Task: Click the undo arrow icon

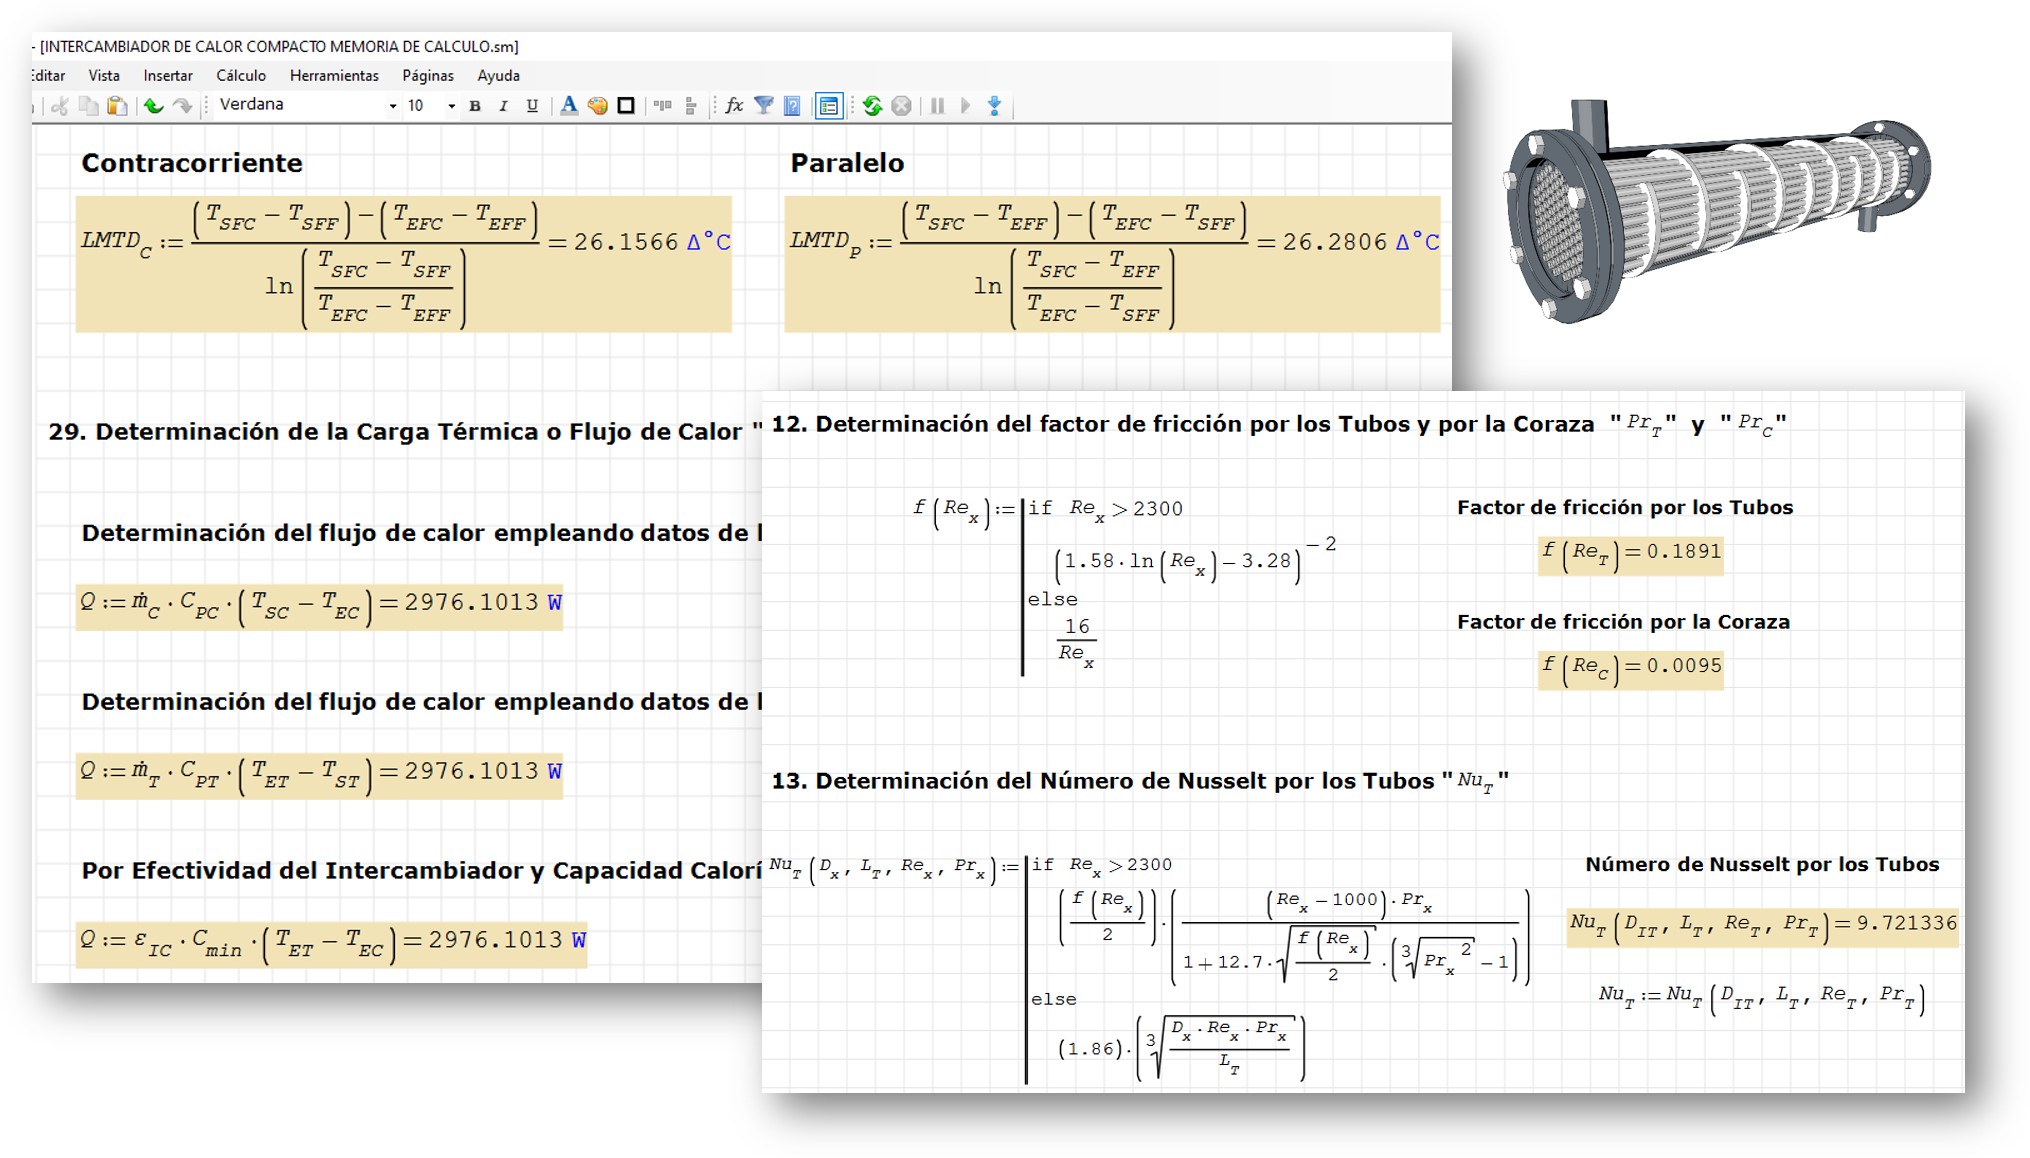Action: (153, 106)
